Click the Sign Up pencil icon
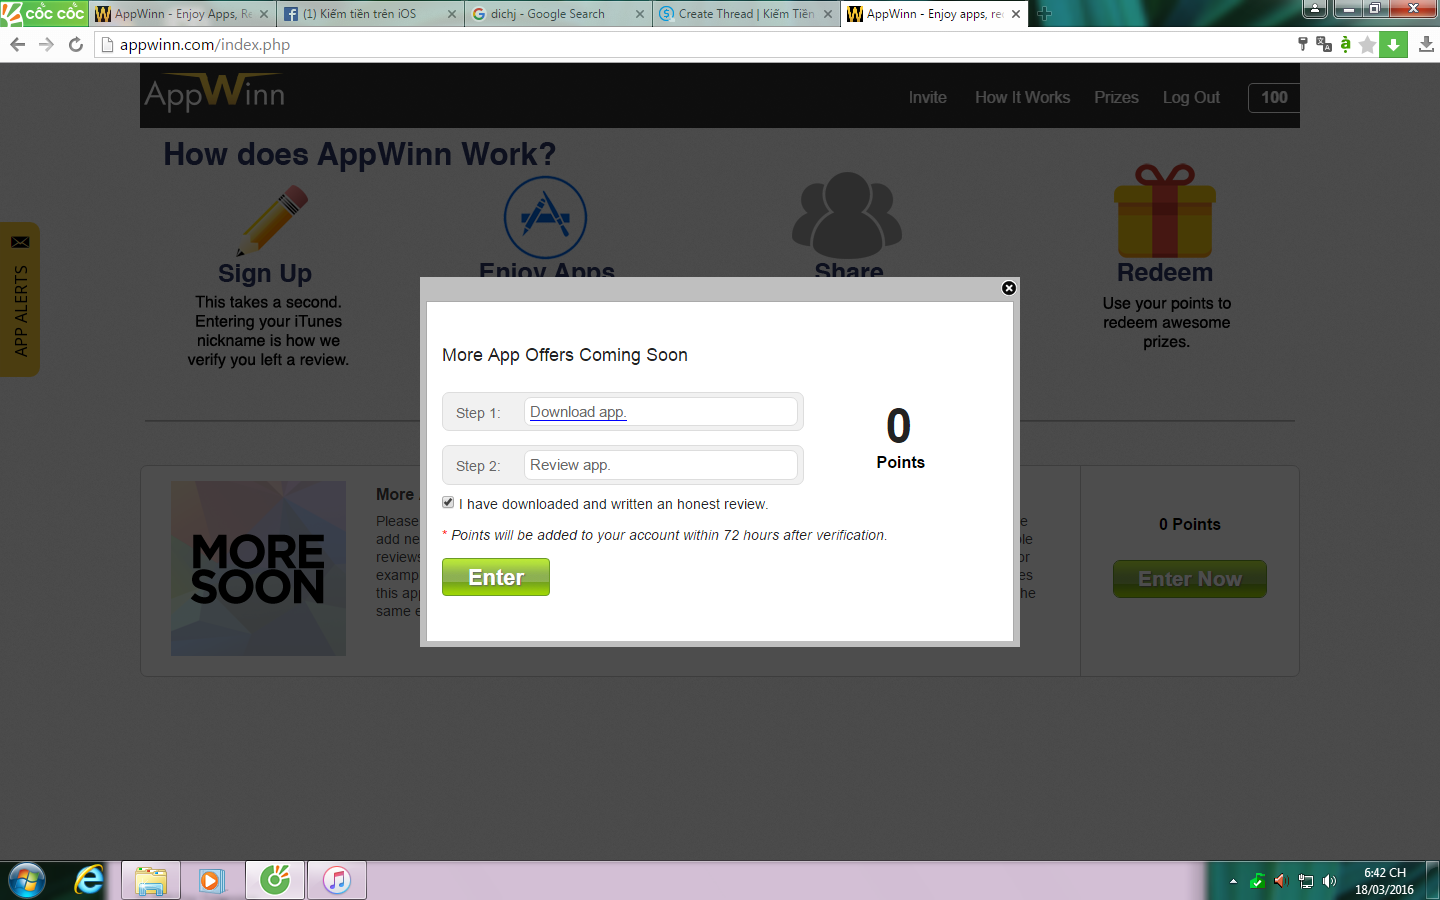This screenshot has width=1440, height=900. click(x=271, y=221)
